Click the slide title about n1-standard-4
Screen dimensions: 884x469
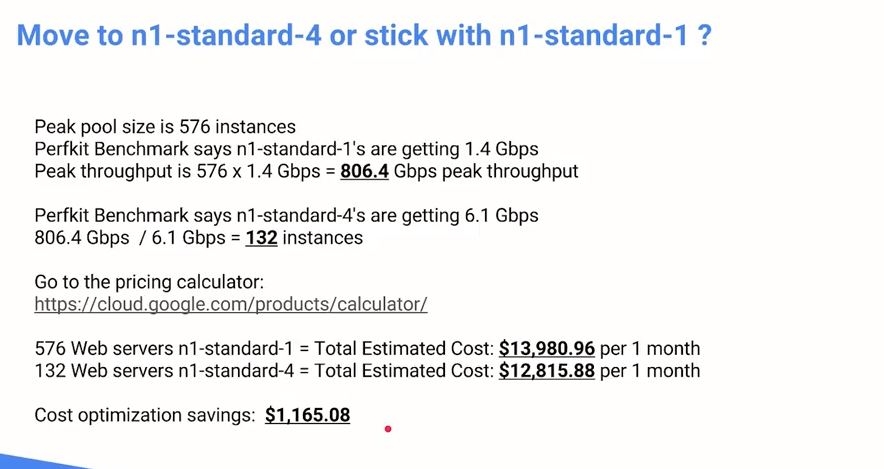click(x=364, y=35)
